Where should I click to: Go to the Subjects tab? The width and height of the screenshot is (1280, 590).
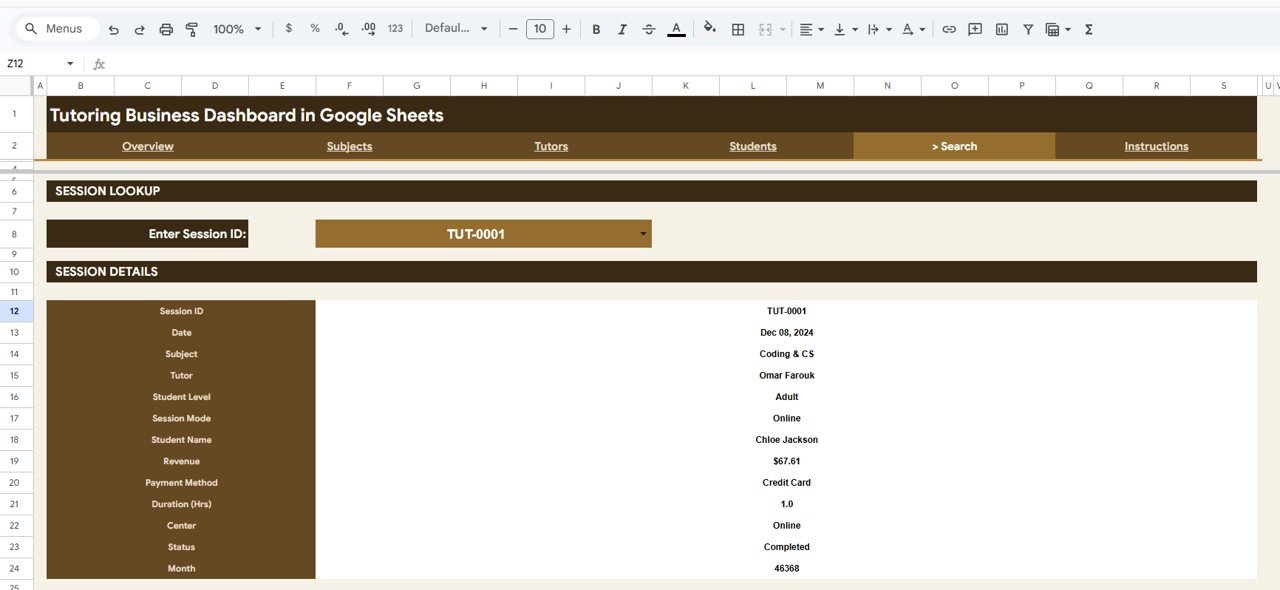(349, 146)
